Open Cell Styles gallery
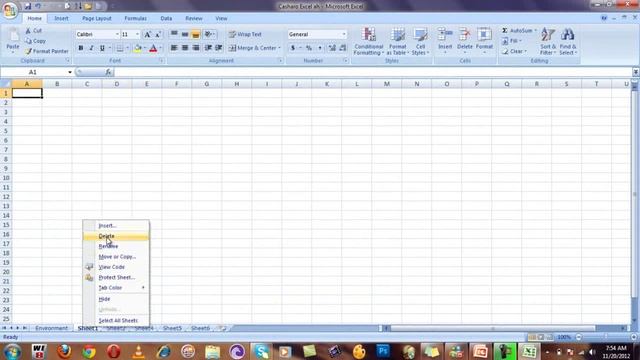Image resolution: width=640 pixels, height=360 pixels. tap(420, 41)
